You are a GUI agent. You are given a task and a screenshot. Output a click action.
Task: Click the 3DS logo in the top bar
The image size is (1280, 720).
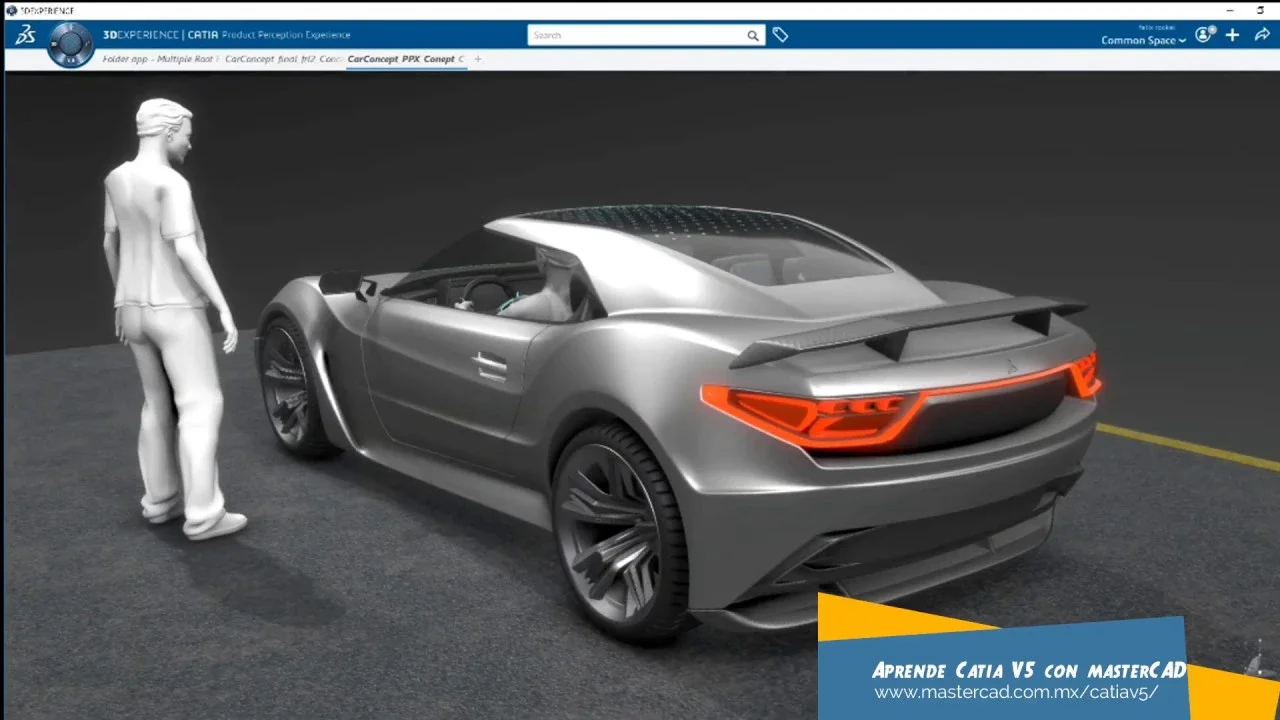[27, 35]
